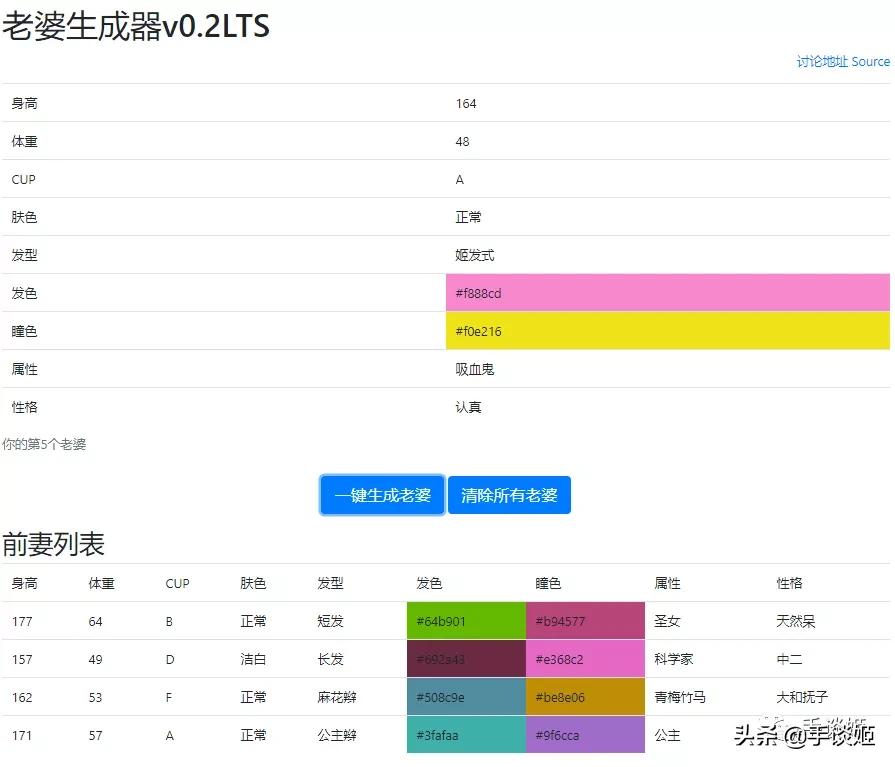
Task: Click the #b94577 eye color swatch
Action: point(584,620)
